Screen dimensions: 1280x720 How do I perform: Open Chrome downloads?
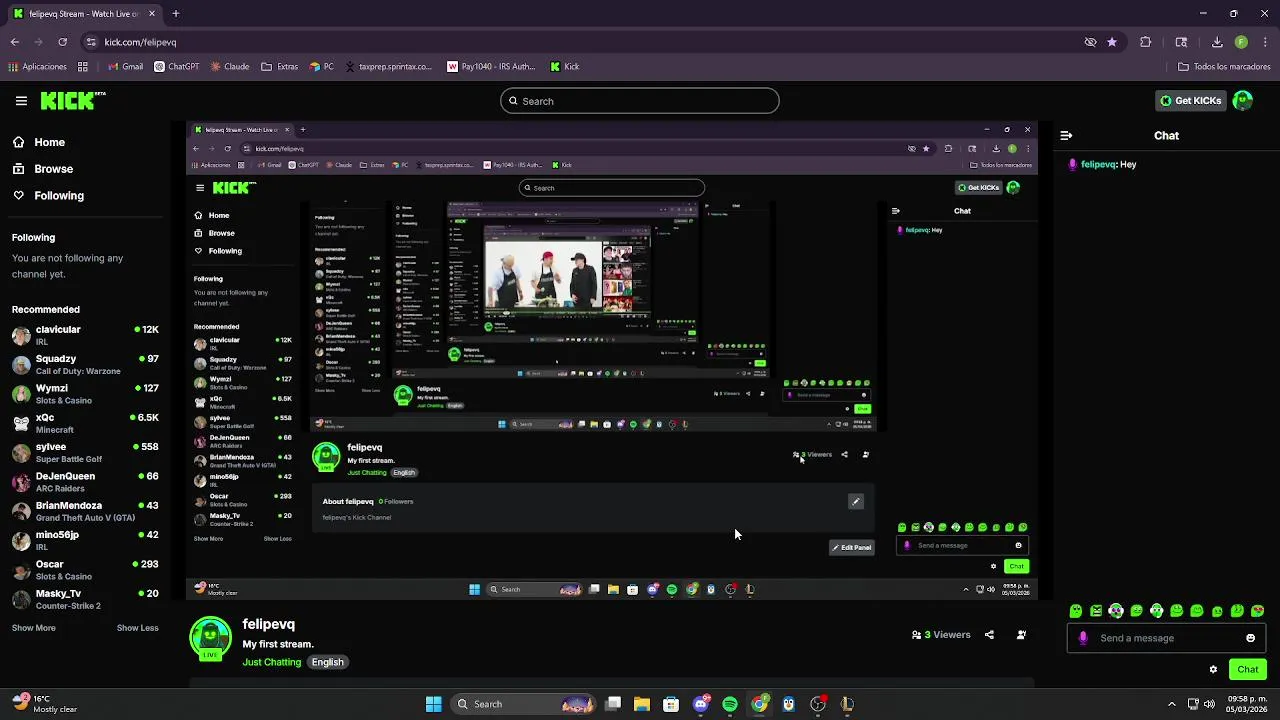coord(1217,42)
